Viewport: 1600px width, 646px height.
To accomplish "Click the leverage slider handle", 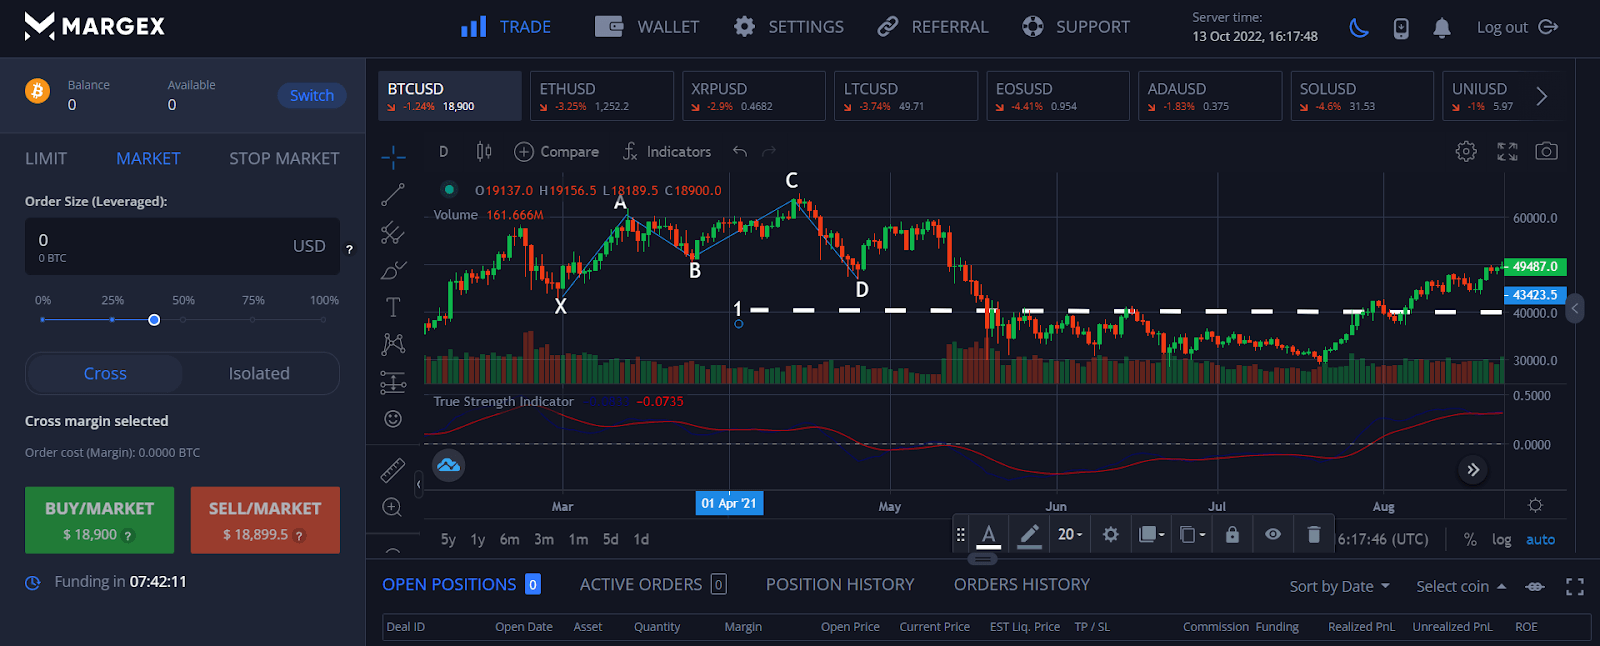I will coord(154,320).
